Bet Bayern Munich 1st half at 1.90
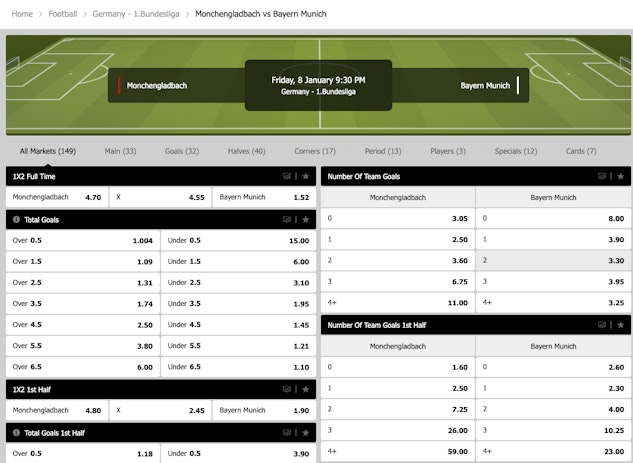633x463 pixels. [x=264, y=410]
